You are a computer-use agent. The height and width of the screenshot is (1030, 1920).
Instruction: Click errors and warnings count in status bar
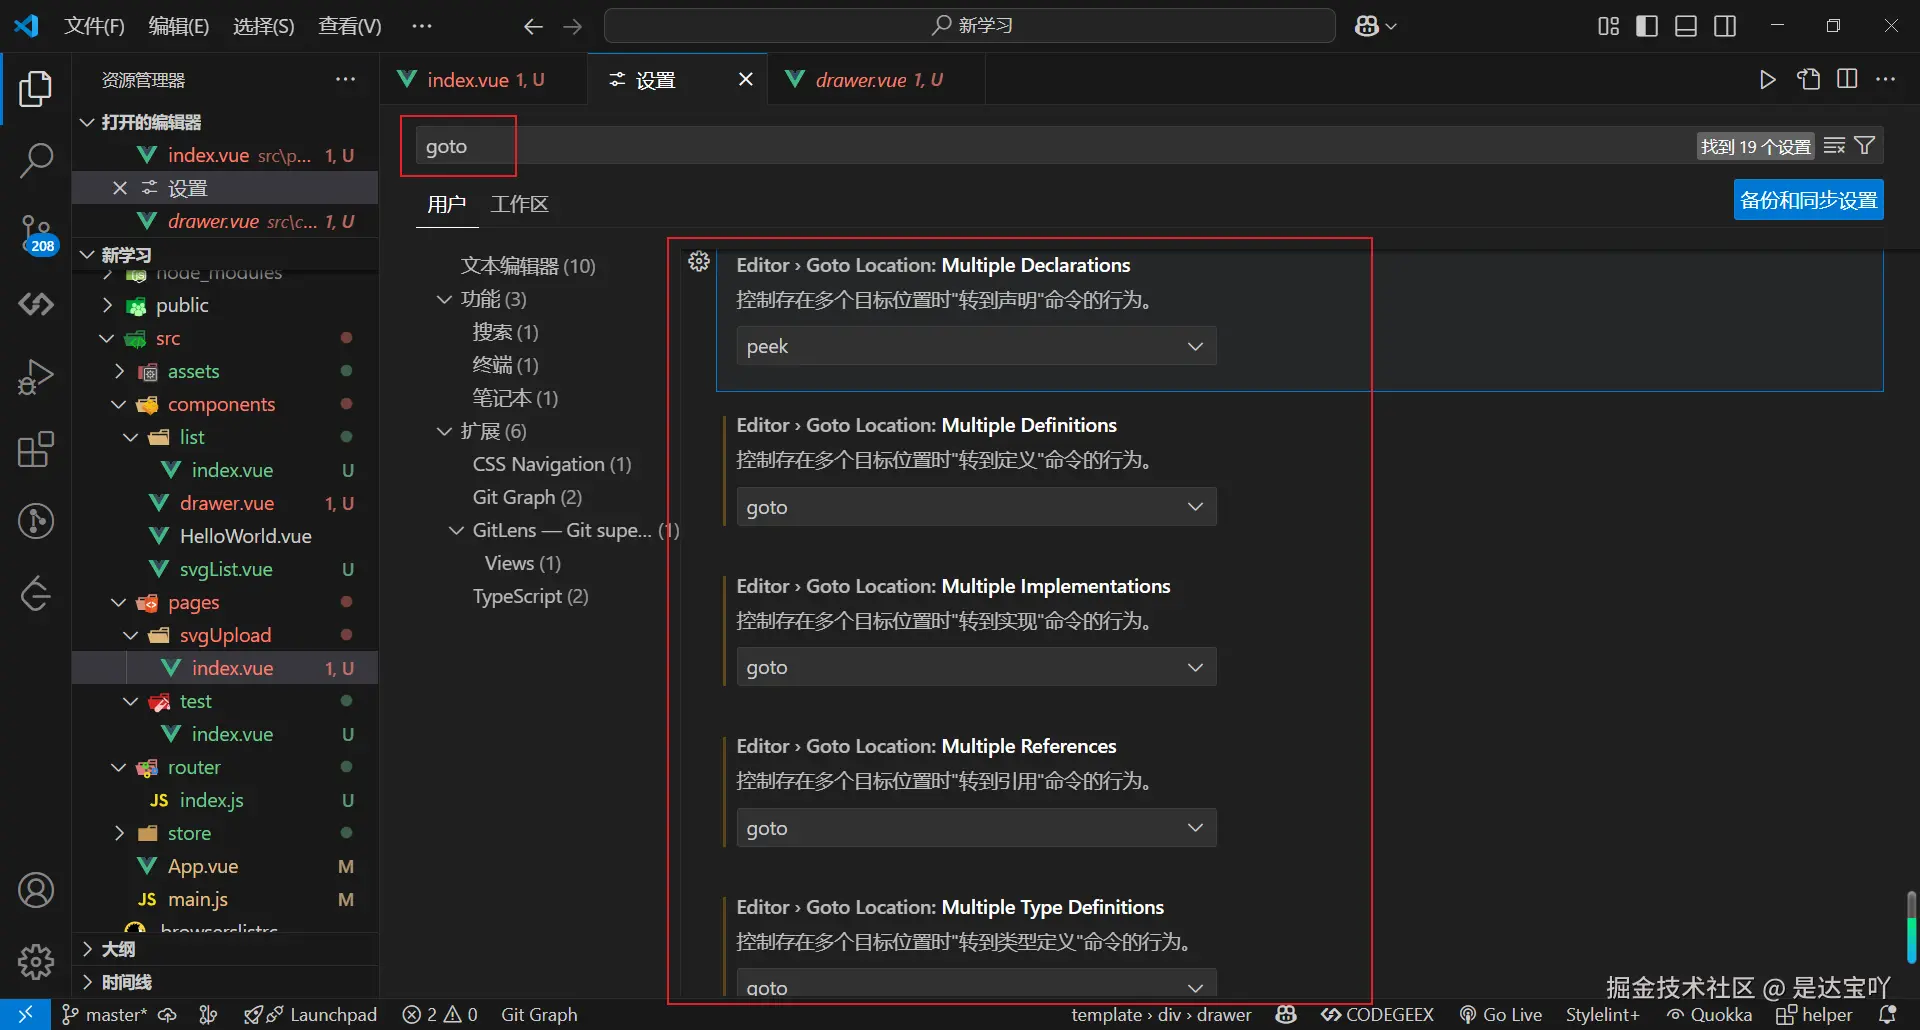[x=440, y=1014]
